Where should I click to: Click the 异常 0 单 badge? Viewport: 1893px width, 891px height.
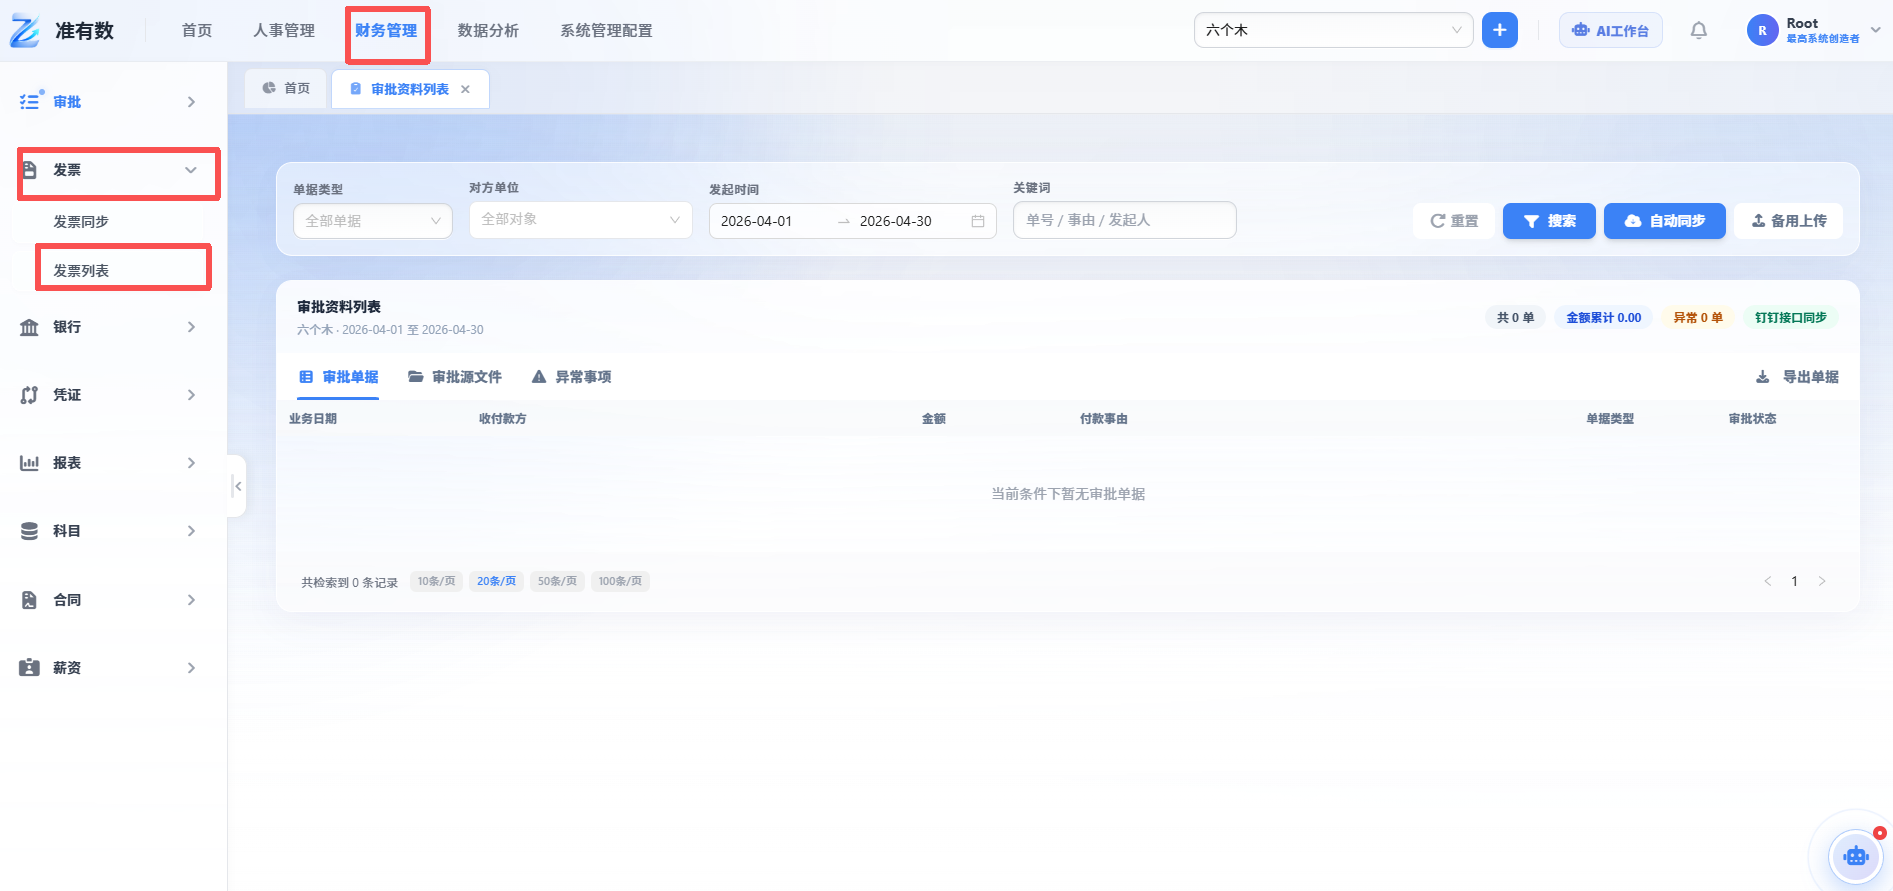(1698, 318)
